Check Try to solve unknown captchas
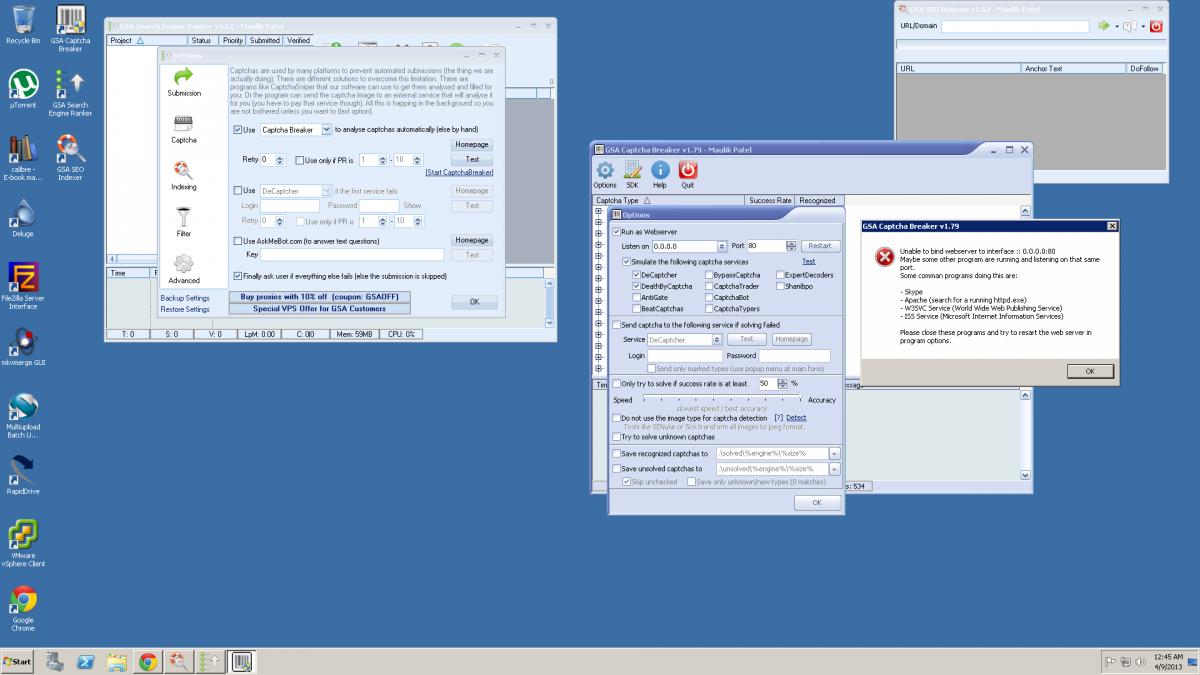Screen dimensions: 1200x675 (x=616, y=437)
